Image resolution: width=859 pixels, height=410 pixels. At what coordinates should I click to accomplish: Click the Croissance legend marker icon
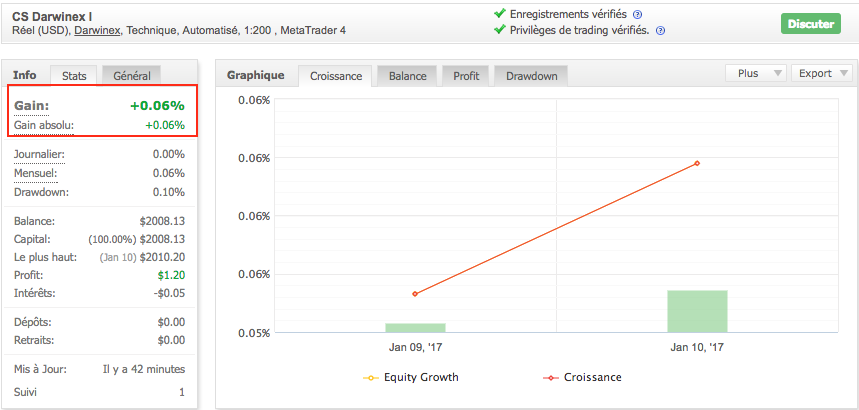(549, 378)
